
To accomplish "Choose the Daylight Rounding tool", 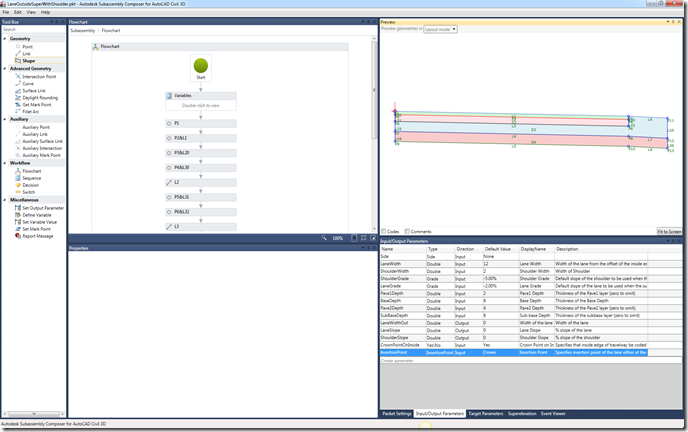I will click(39, 97).
